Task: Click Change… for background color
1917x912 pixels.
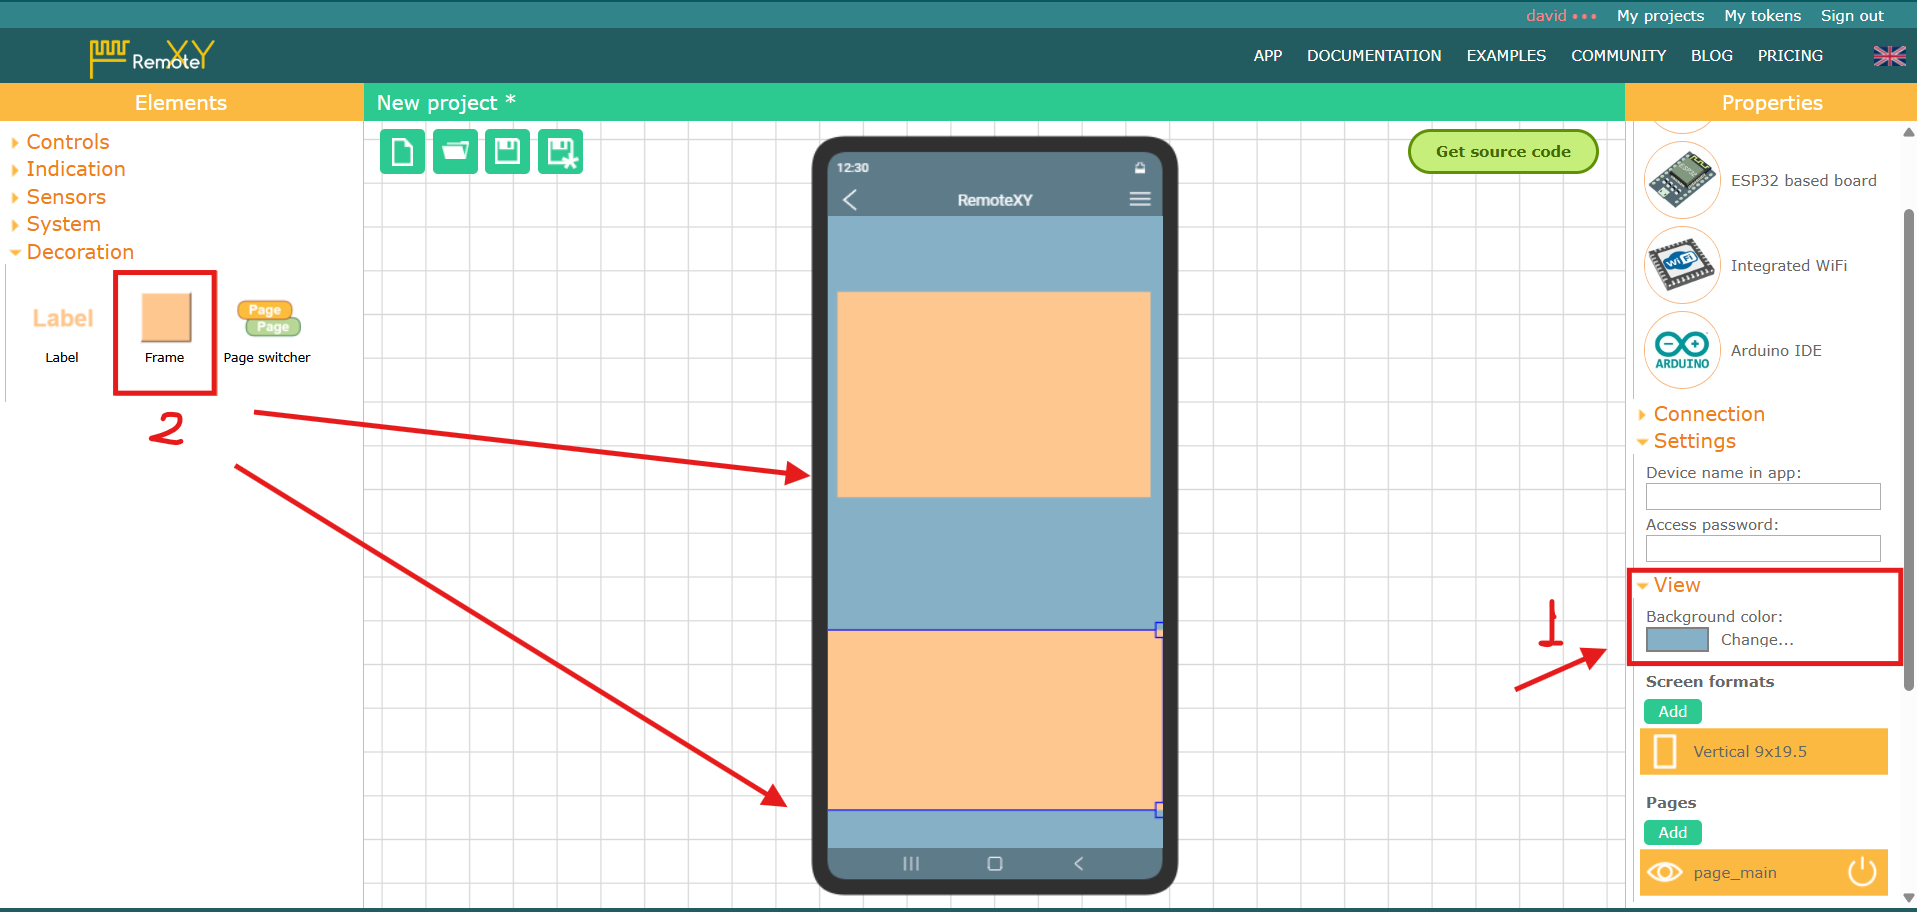Action: (x=1757, y=640)
